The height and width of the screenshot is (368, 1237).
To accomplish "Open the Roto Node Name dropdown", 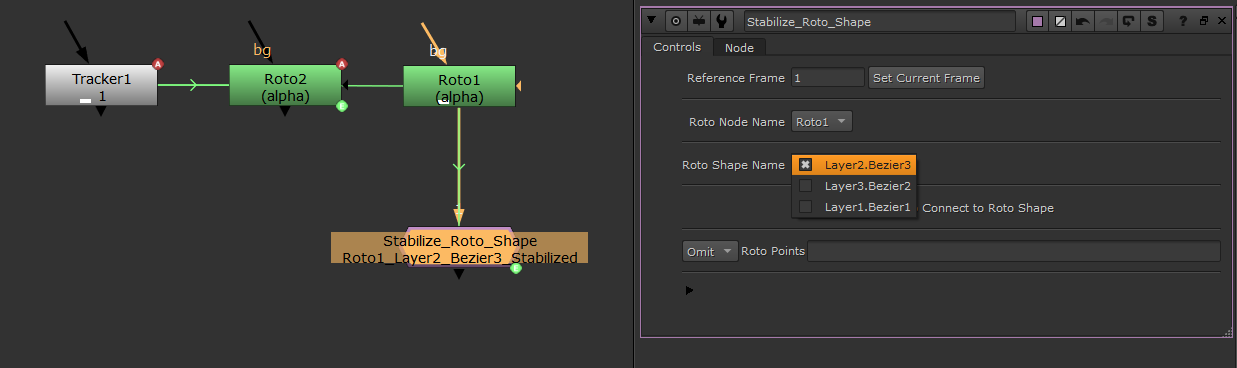I will [822, 122].
